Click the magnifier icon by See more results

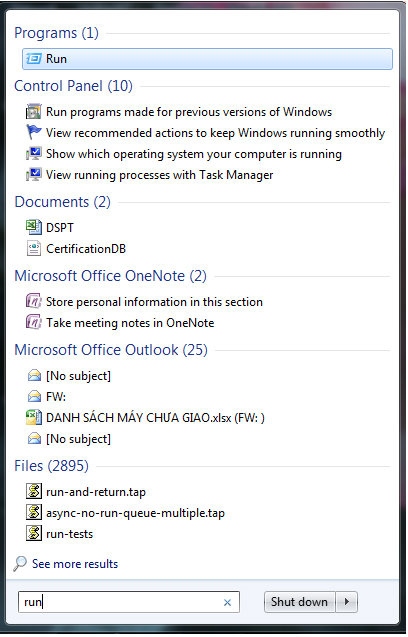click(x=20, y=563)
